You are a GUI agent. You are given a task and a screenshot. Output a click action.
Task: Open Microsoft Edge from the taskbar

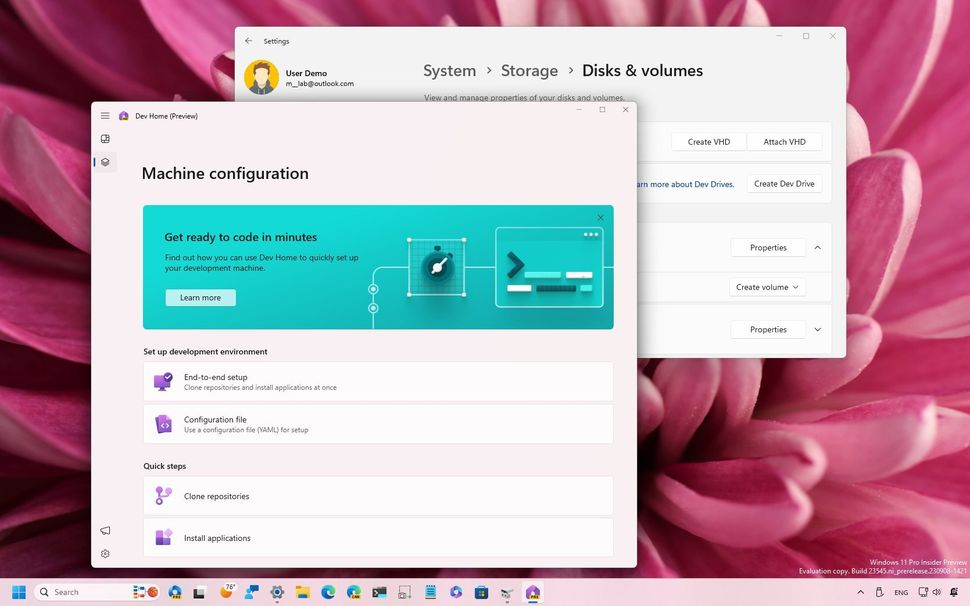328,591
